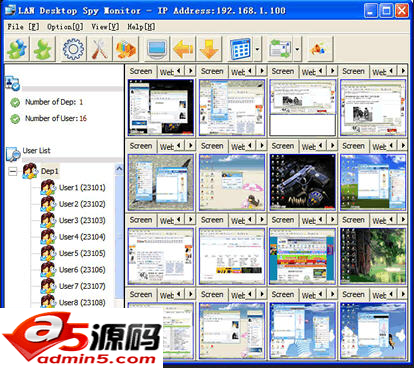The width and height of the screenshot is (414, 368).
Task: Click the blue grid layout toolbar icon
Action: 240,49
